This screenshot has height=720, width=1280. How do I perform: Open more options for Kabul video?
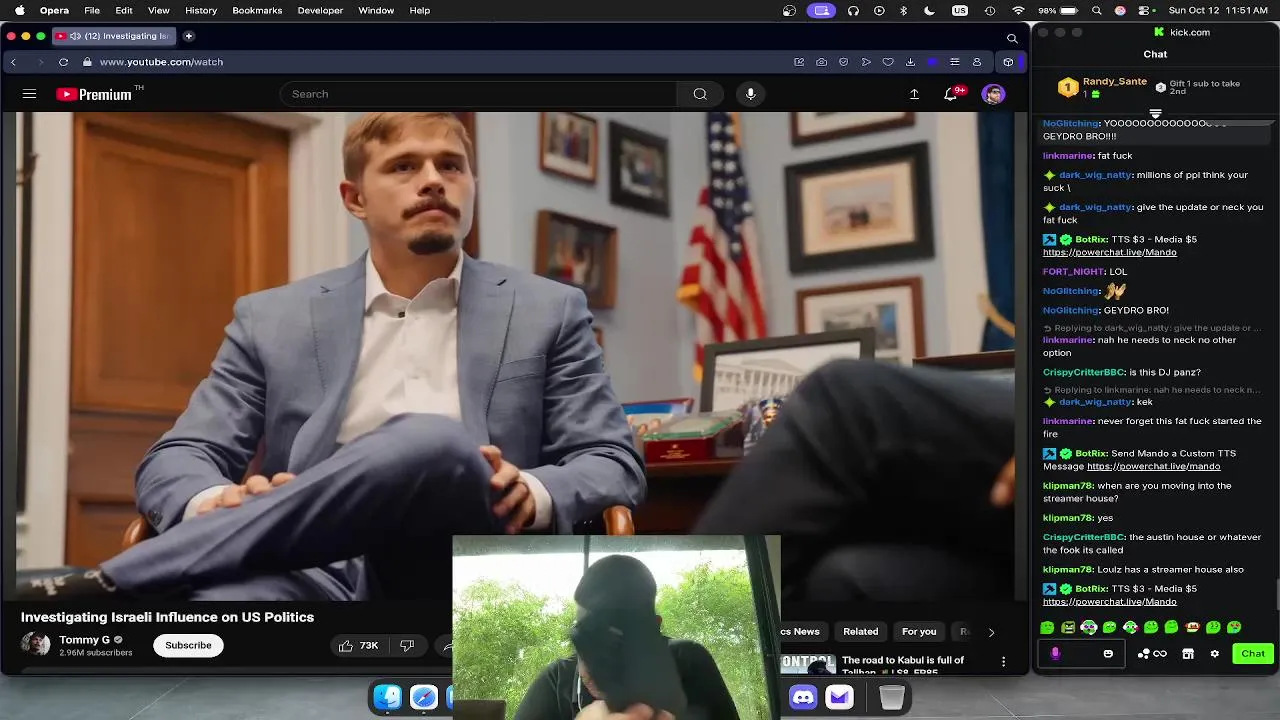[1003, 661]
